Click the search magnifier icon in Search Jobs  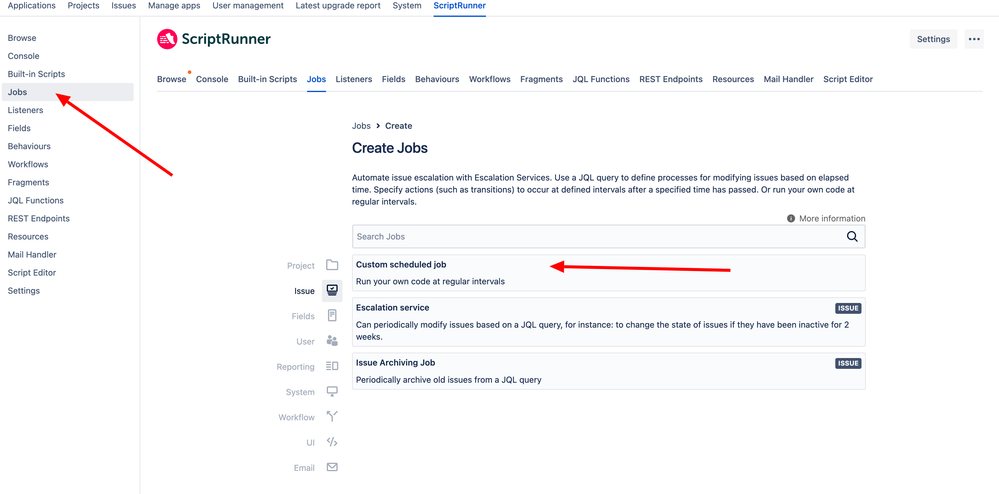(852, 236)
